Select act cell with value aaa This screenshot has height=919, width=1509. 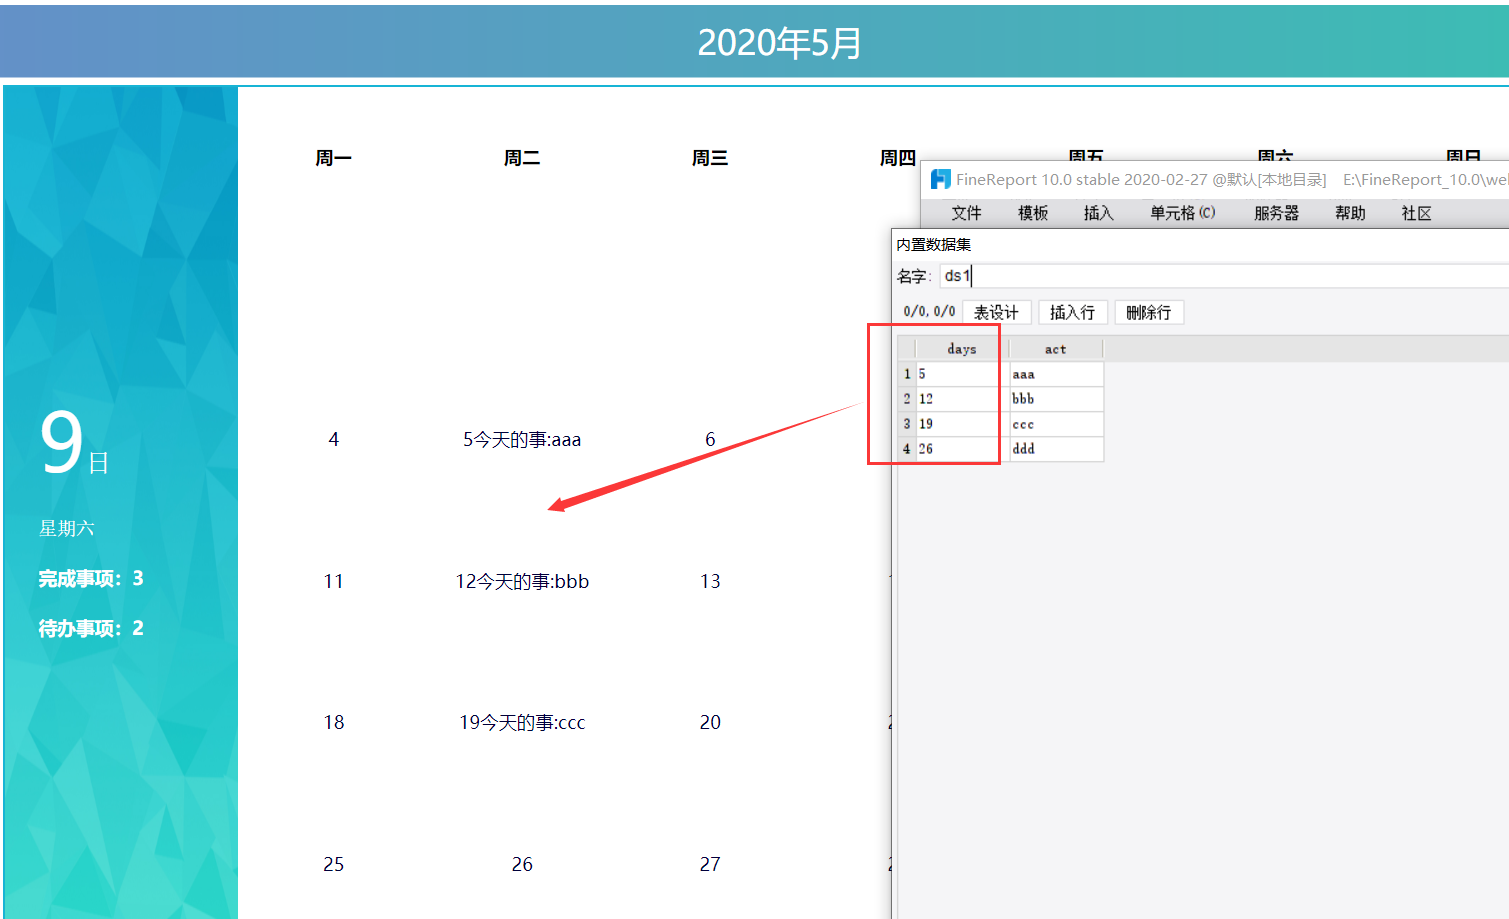click(1056, 374)
